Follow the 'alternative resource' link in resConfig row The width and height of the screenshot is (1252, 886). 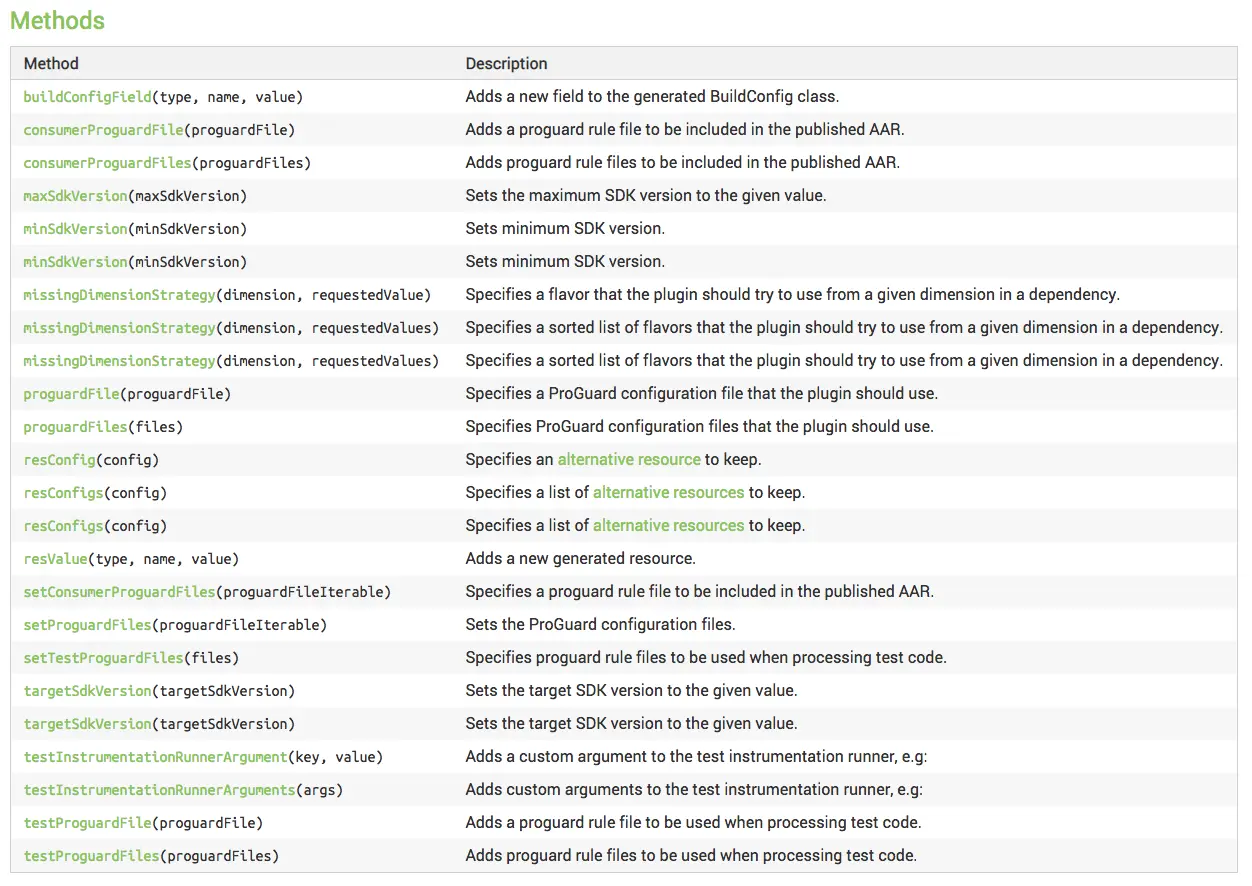click(628, 460)
